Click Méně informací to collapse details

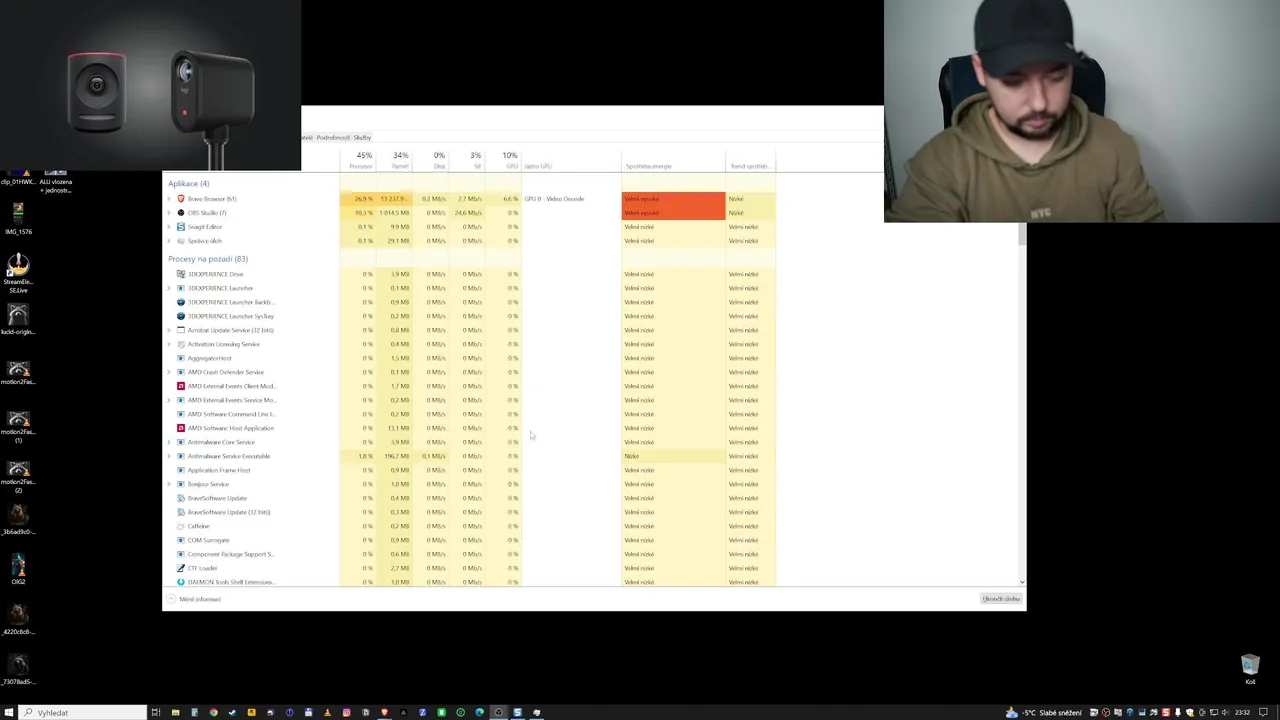[194, 599]
